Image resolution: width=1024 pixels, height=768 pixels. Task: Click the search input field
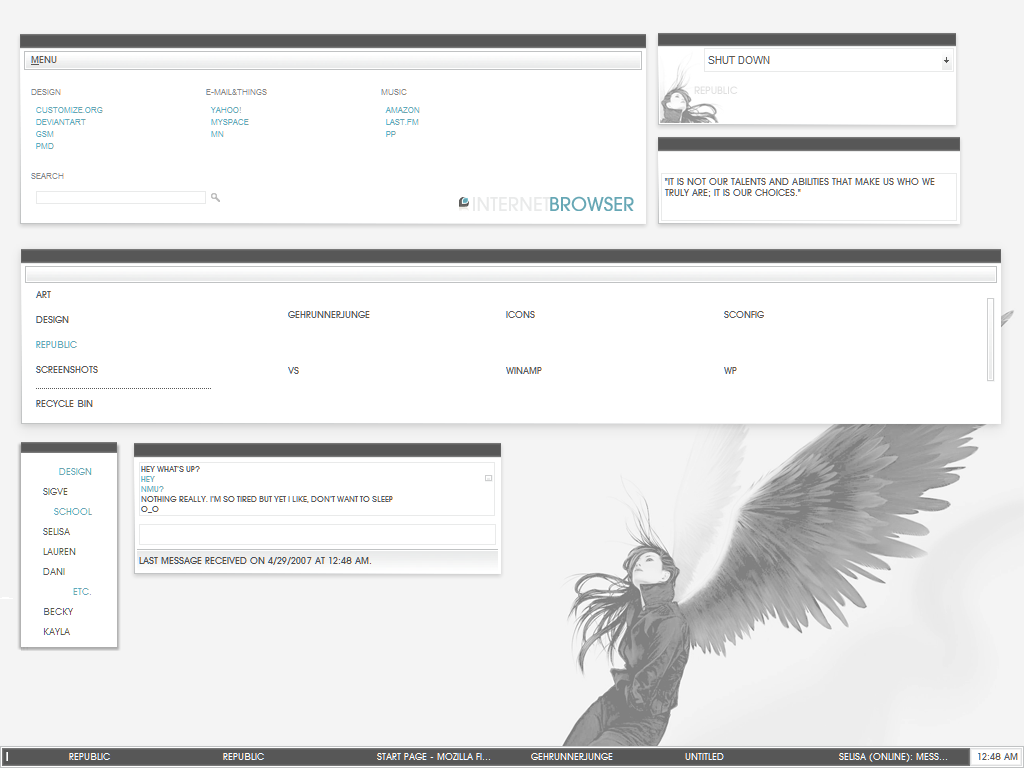point(121,197)
